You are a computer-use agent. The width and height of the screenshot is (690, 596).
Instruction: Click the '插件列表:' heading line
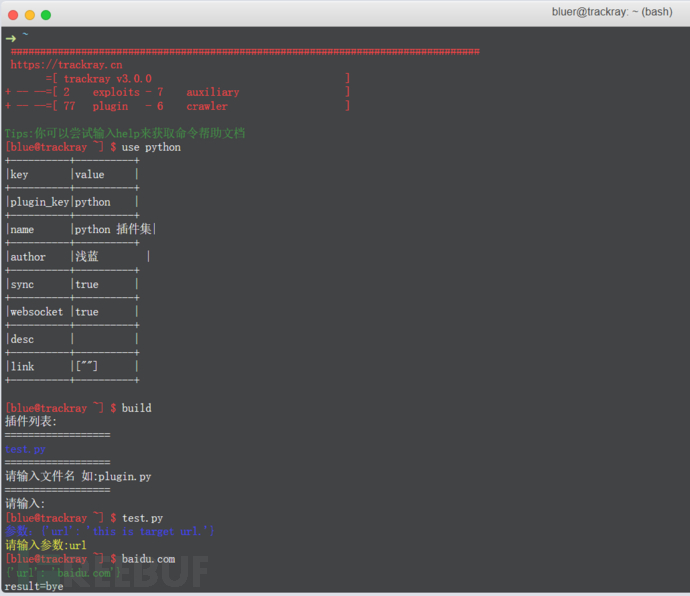31,422
